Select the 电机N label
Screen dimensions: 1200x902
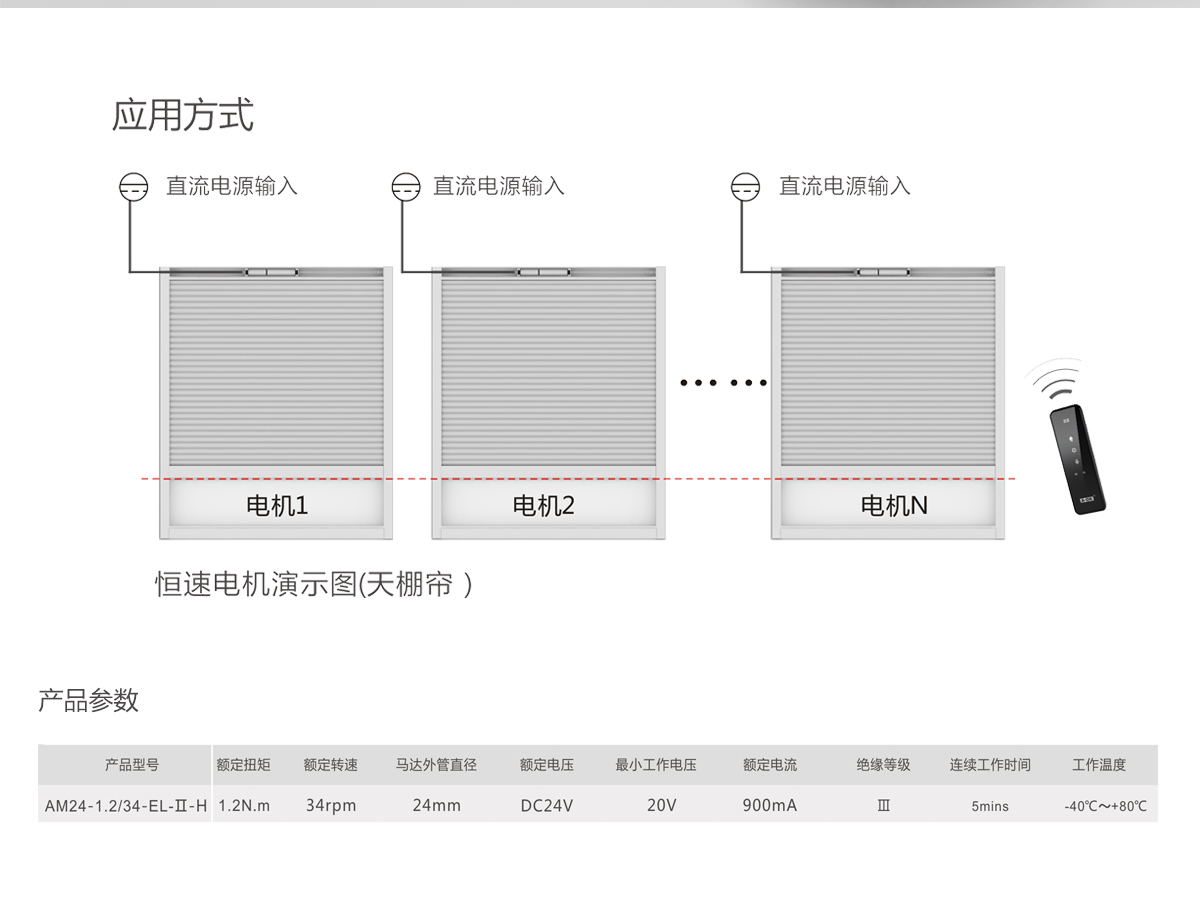(x=893, y=506)
